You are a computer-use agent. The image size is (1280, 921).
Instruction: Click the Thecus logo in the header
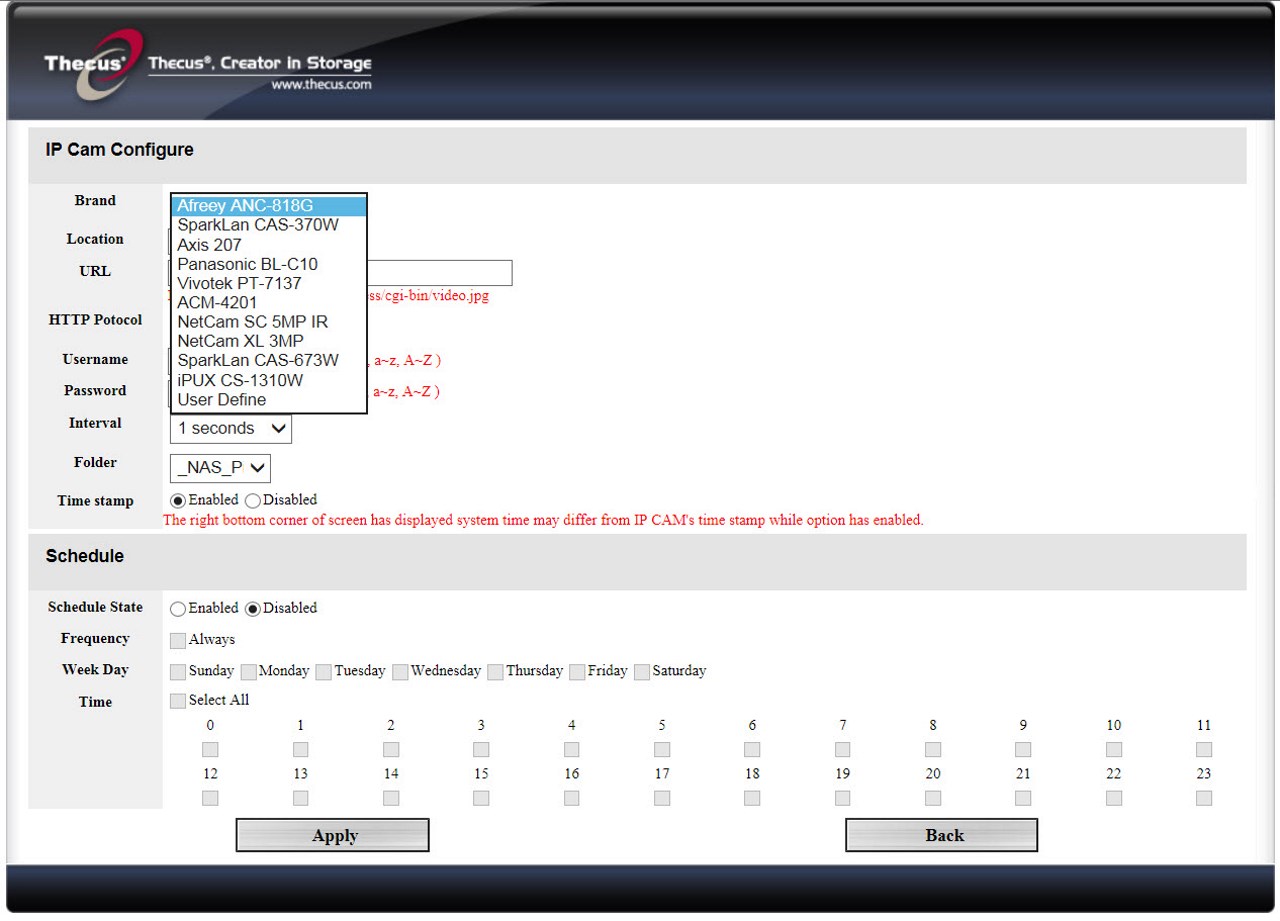(x=94, y=64)
